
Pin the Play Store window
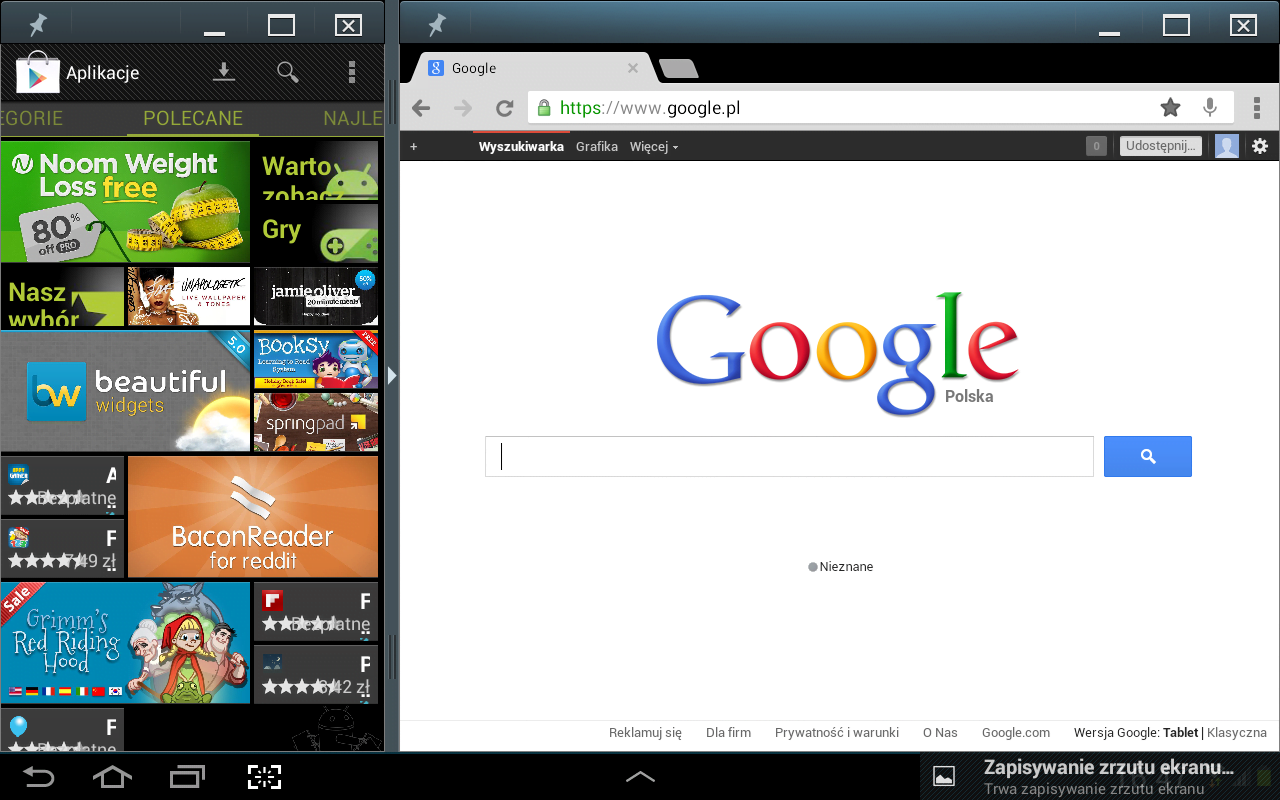pyautogui.click(x=38, y=25)
